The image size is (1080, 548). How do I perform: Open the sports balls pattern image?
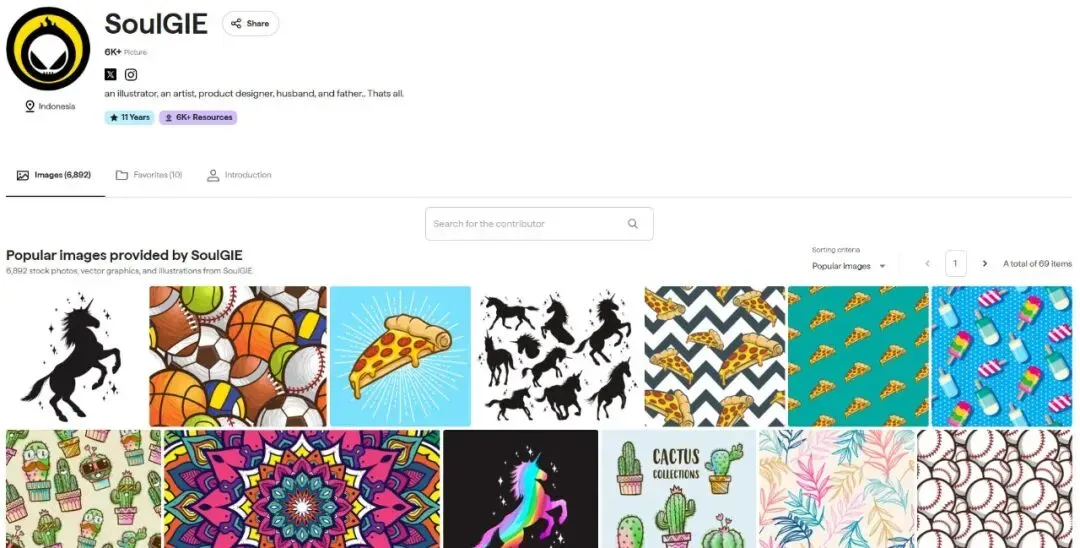click(238, 356)
